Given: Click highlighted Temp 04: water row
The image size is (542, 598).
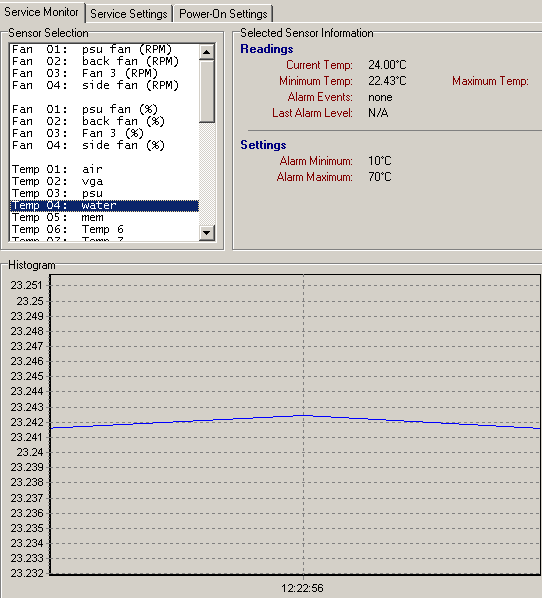Looking at the screenshot, I should (x=104, y=205).
